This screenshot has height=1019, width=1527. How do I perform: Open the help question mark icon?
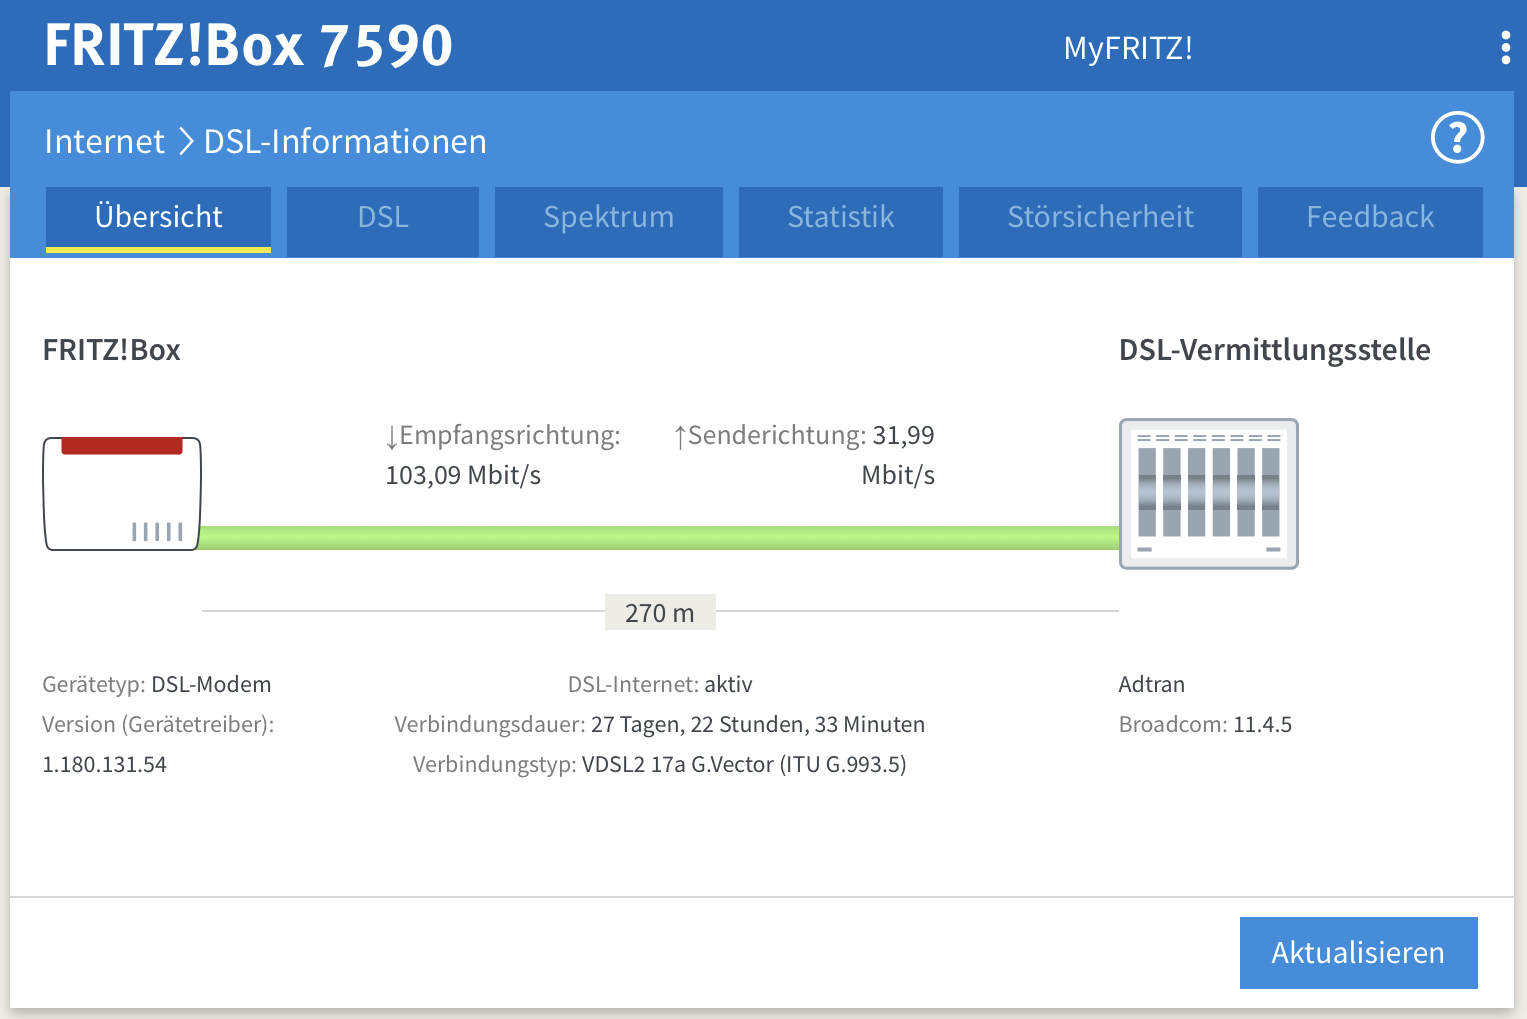coord(1457,138)
